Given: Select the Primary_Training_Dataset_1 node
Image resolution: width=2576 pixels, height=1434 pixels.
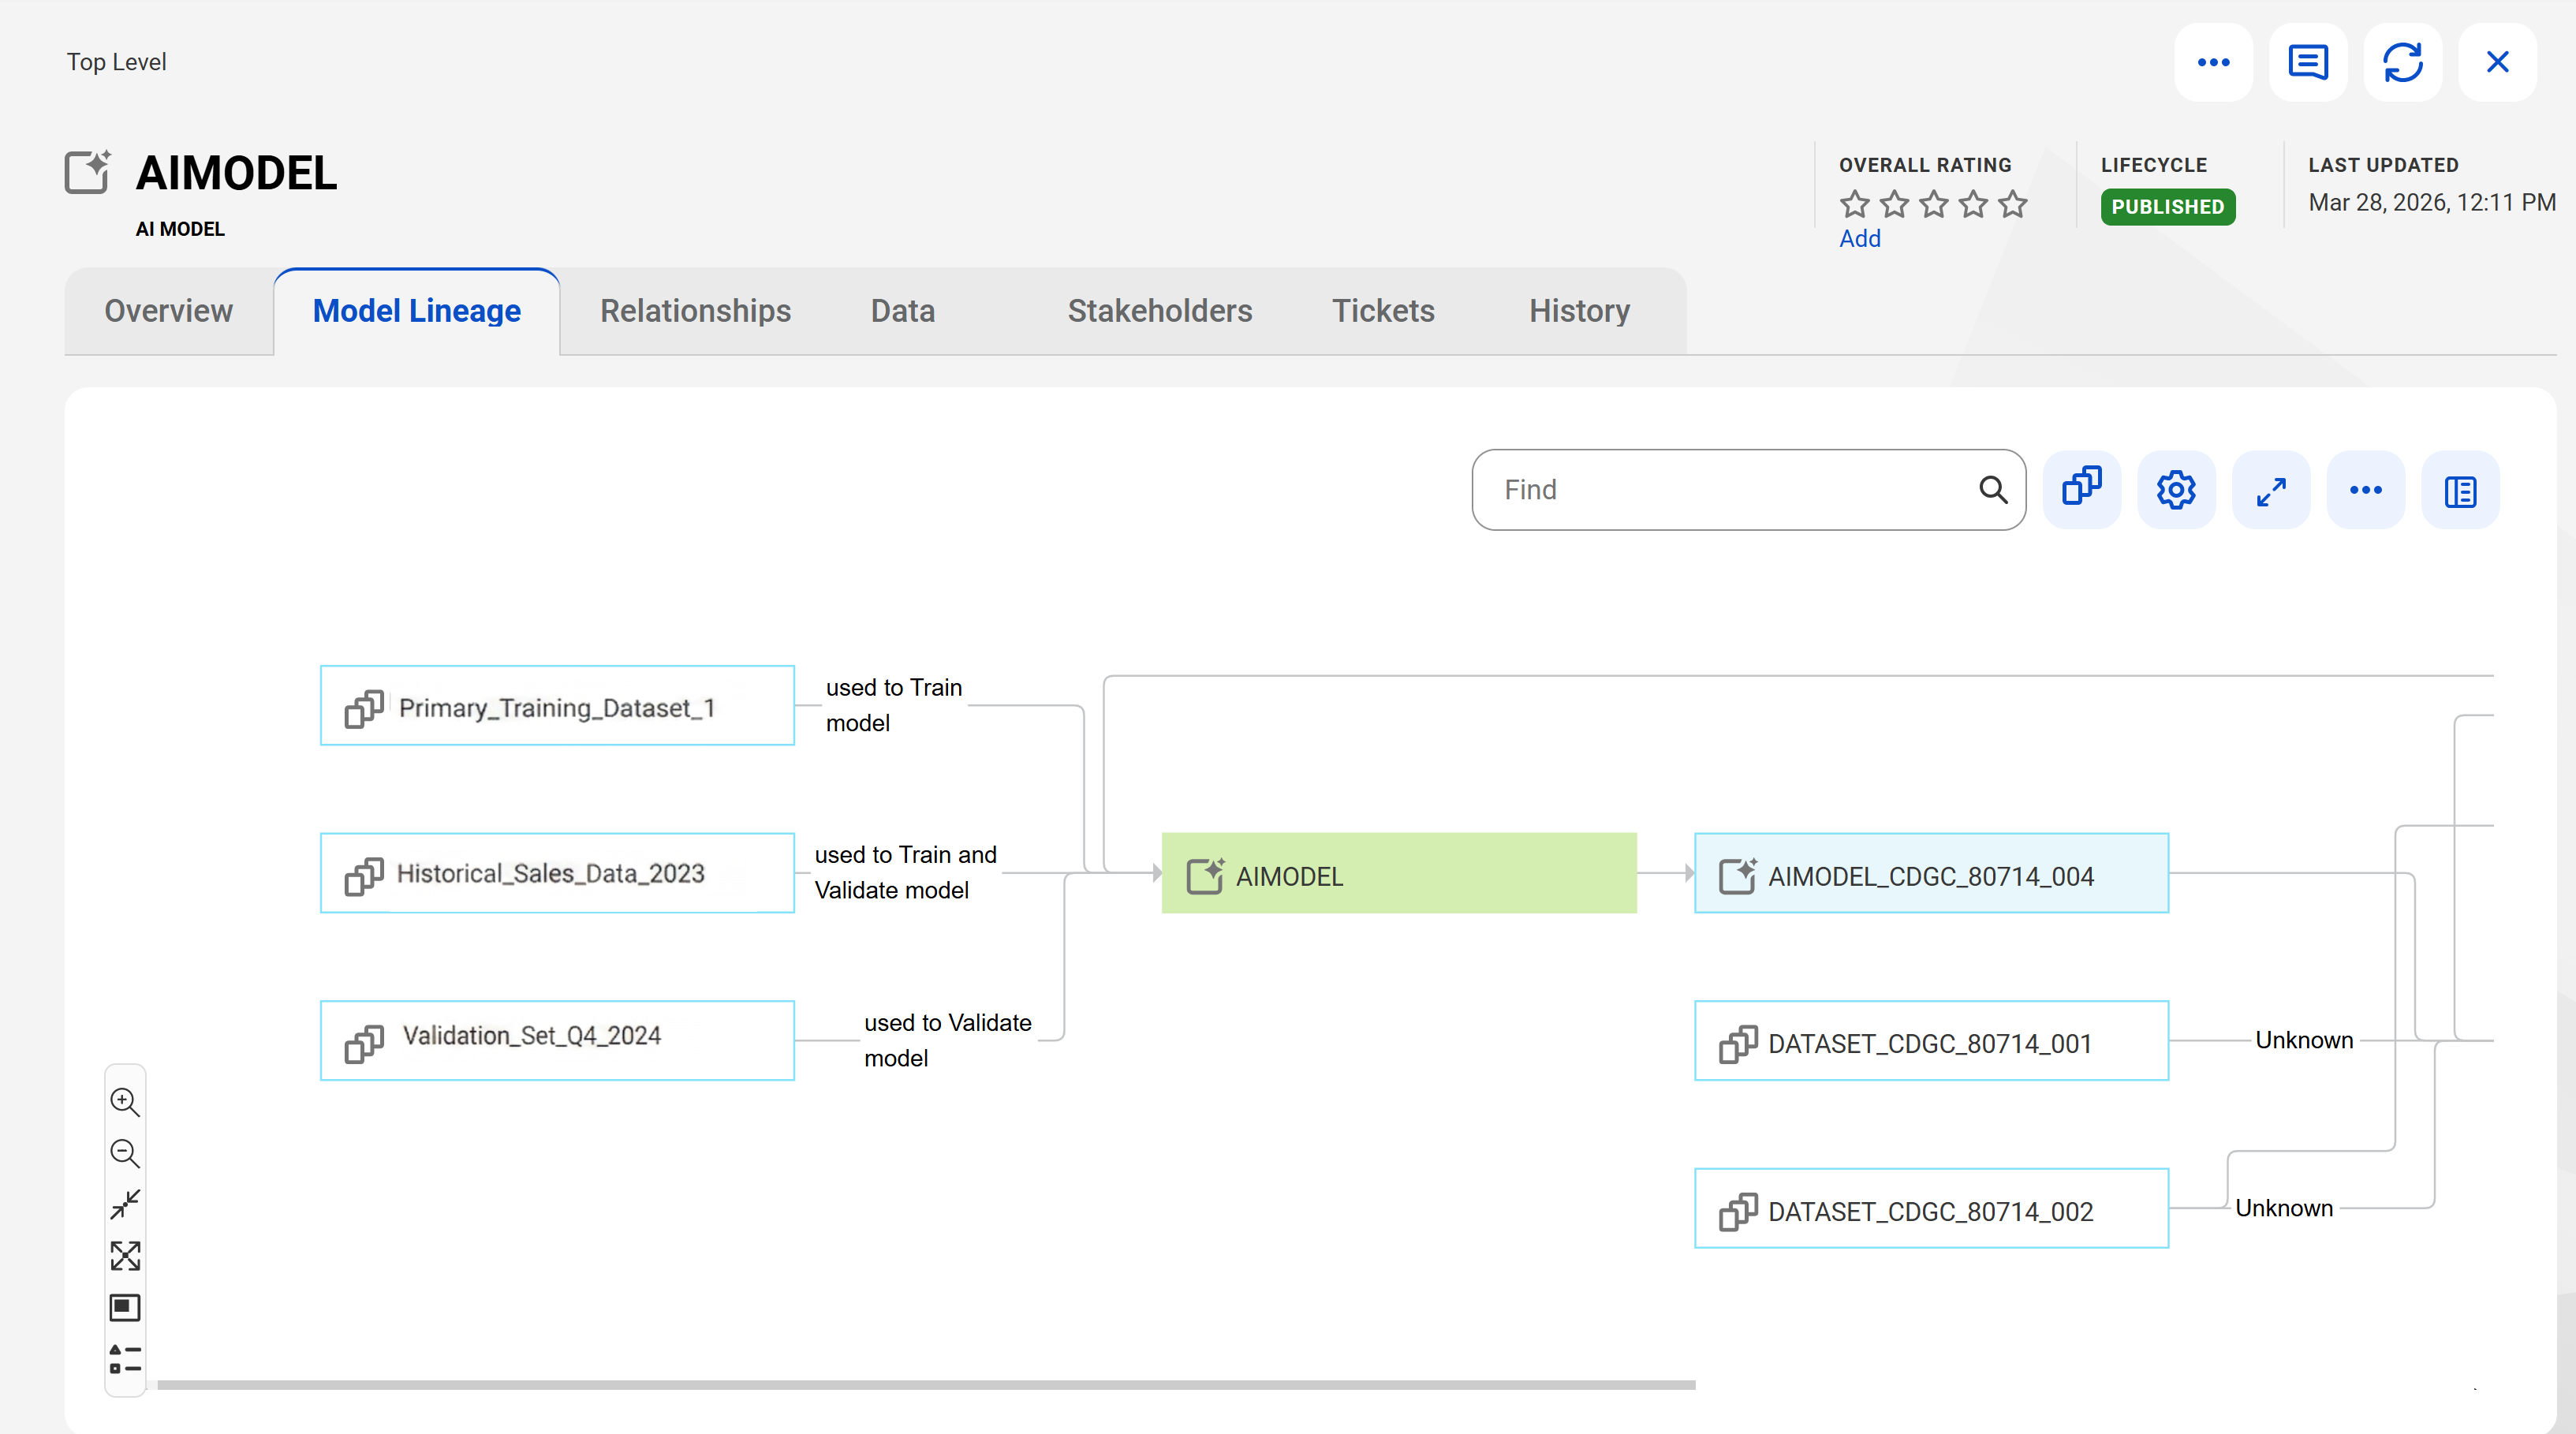Looking at the screenshot, I should click(x=557, y=706).
